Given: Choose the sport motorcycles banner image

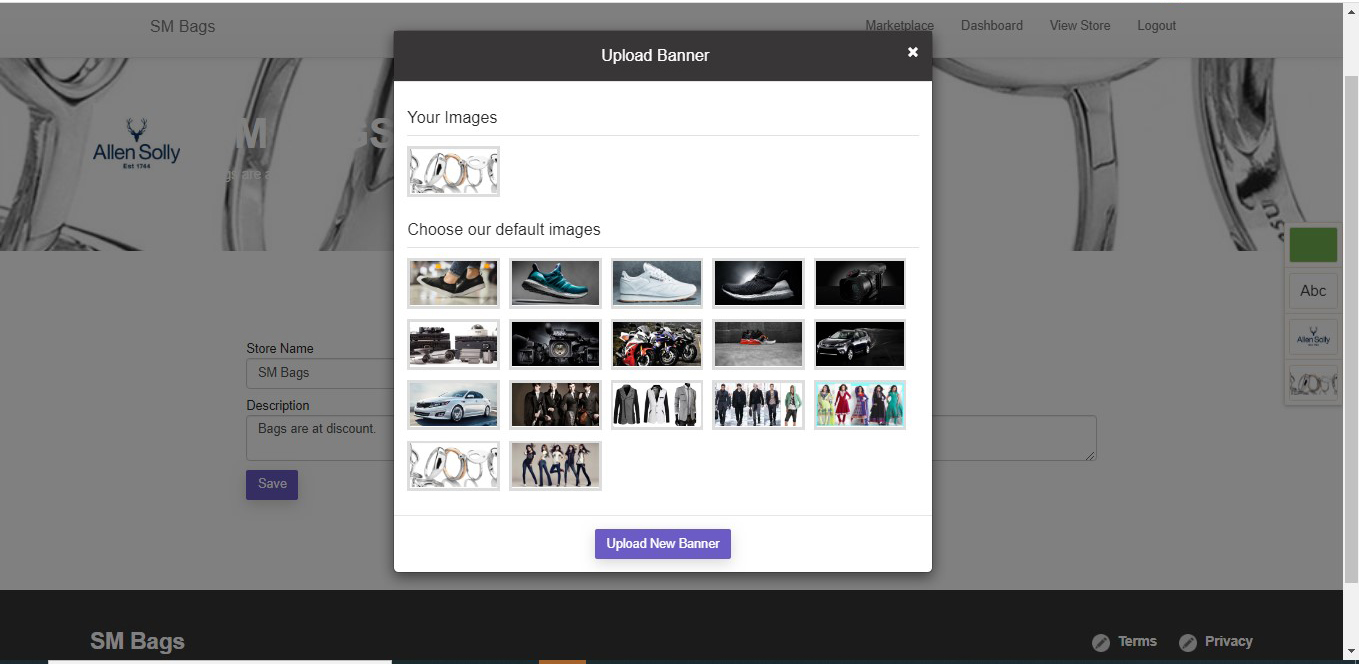Looking at the screenshot, I should pyautogui.click(x=657, y=344).
